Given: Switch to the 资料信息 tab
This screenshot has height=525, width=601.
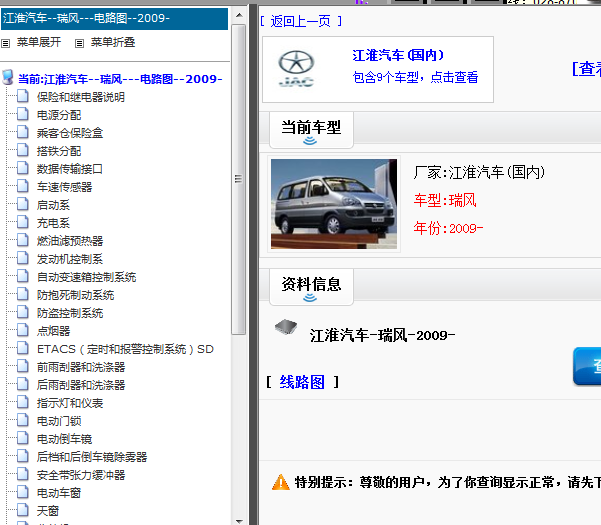Looking at the screenshot, I should pos(311,287).
